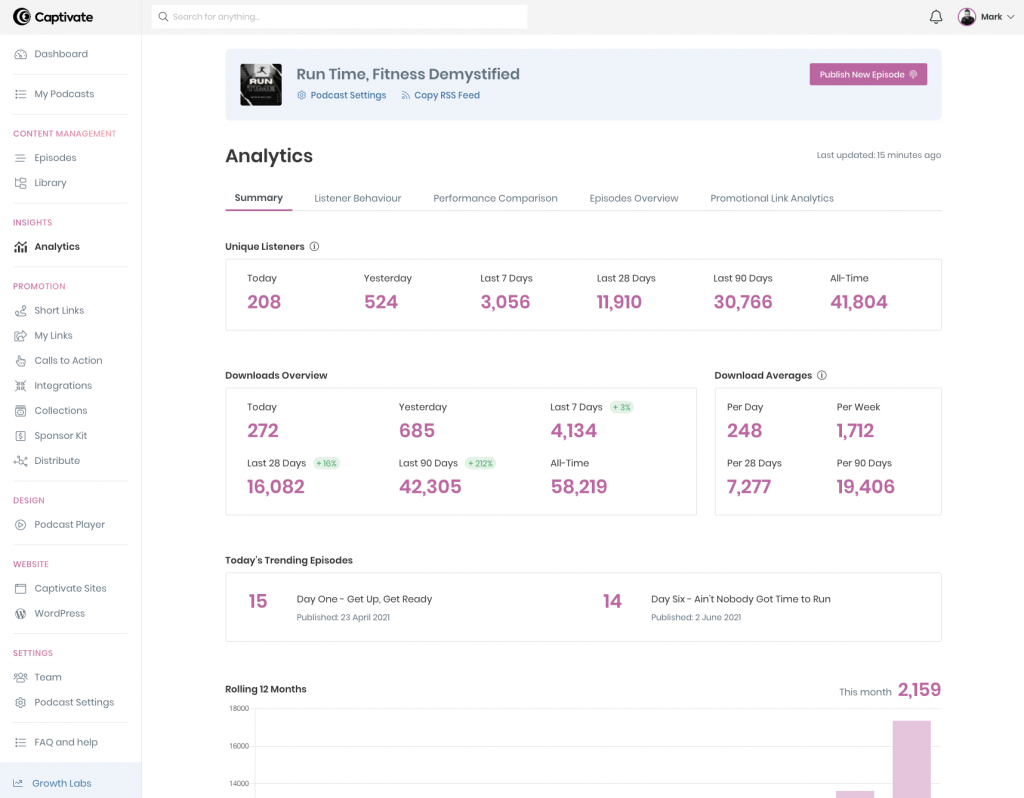Open Dashboard from the sidebar icon
Image resolution: width=1024 pixels, height=798 pixels.
point(21,54)
